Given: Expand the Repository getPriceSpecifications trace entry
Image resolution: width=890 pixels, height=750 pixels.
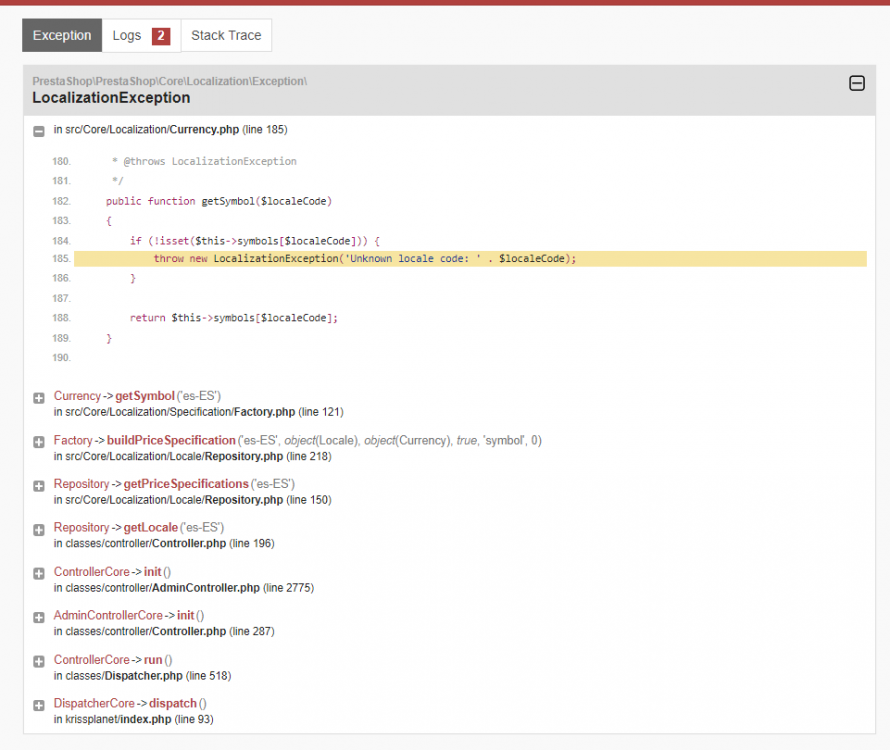Looking at the screenshot, I should point(39,486).
